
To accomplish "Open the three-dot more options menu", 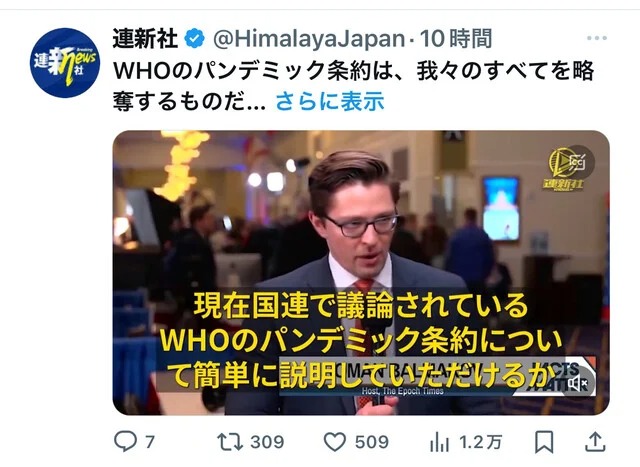I will click(x=597, y=38).
